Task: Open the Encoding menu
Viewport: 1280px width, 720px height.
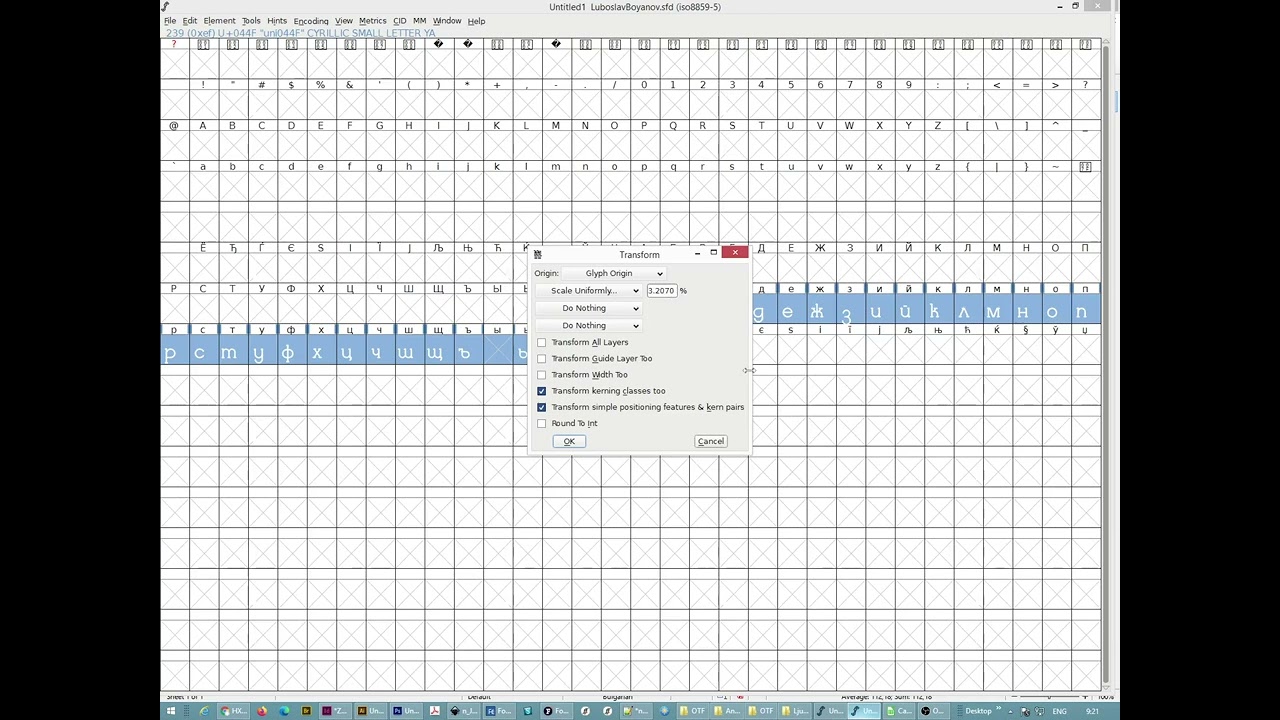Action: (x=311, y=20)
